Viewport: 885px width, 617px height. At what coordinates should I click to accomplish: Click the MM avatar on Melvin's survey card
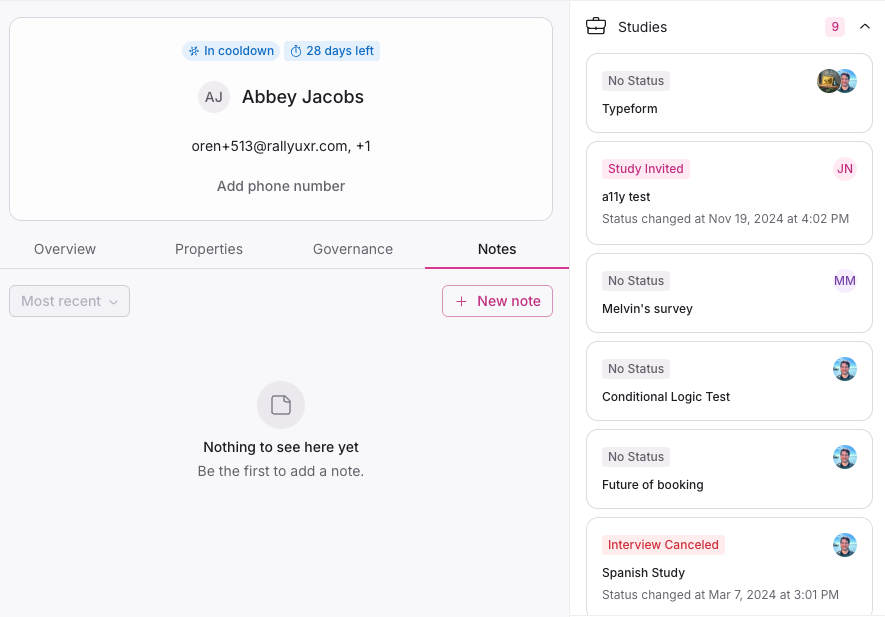pyautogui.click(x=845, y=281)
